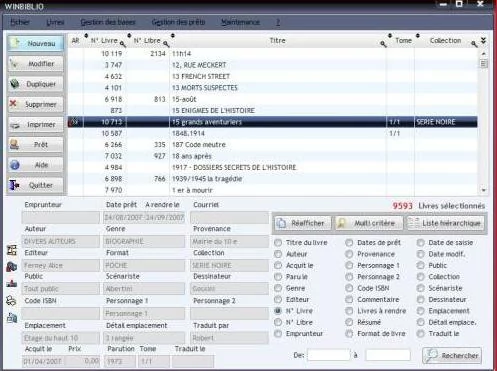The width and height of the screenshot is (497, 371).
Task: Open Multi critère search
Action: [369, 223]
